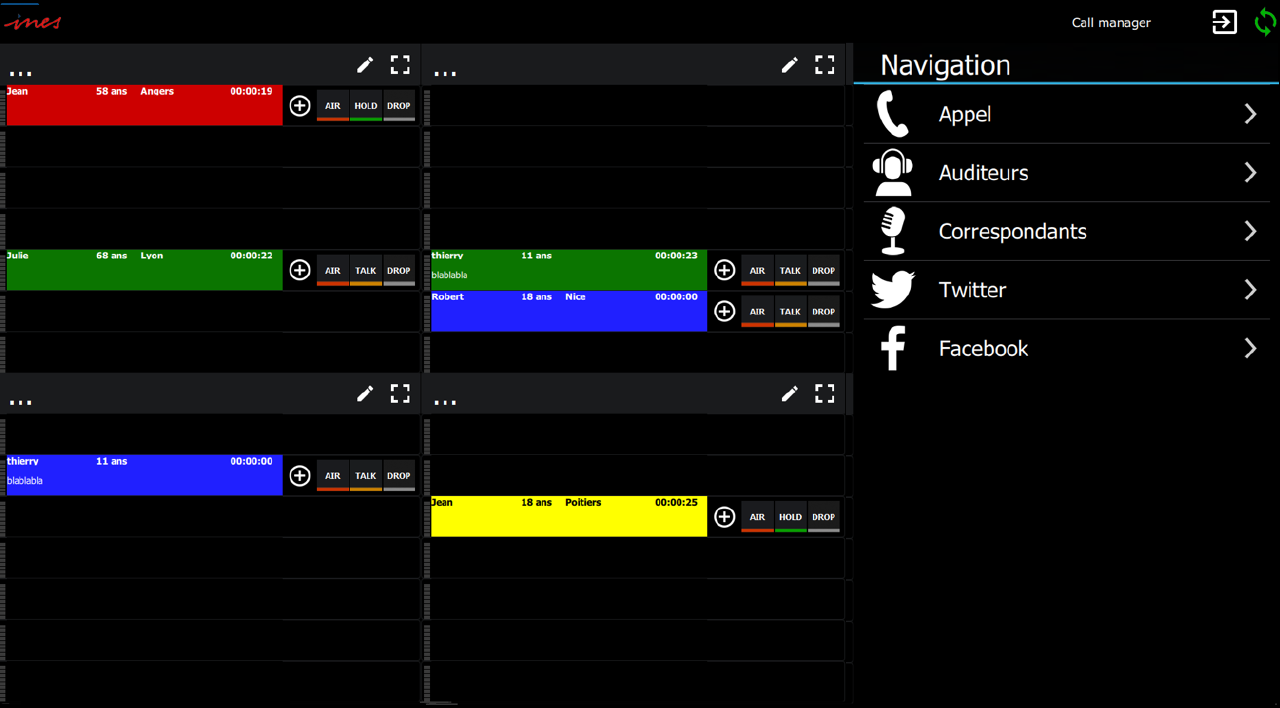Click the phone icon beside Appel
1280x708 pixels.
tap(892, 114)
